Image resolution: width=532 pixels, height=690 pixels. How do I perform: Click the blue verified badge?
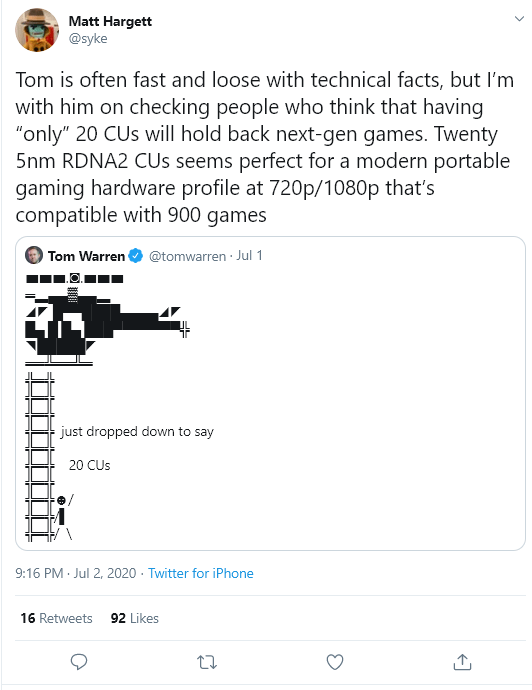pyautogui.click(x=136, y=256)
